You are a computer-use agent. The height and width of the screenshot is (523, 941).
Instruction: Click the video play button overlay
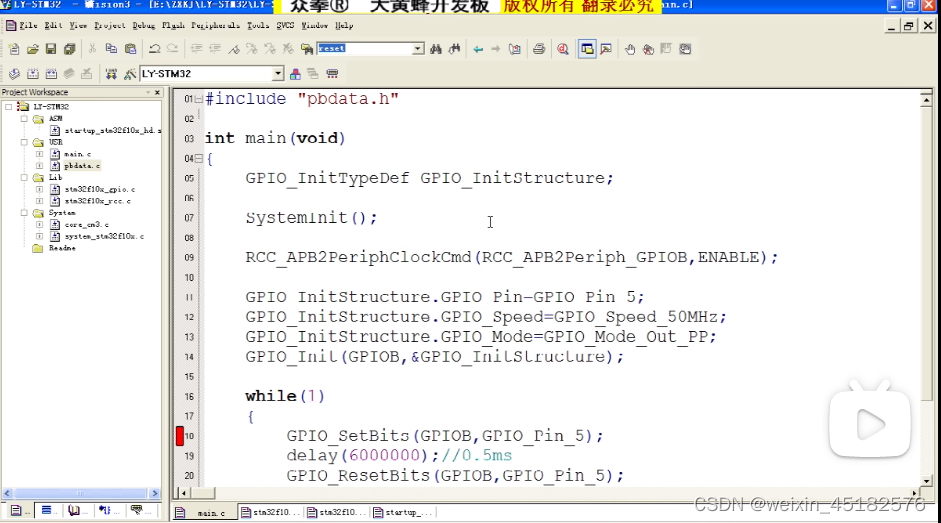(x=870, y=425)
